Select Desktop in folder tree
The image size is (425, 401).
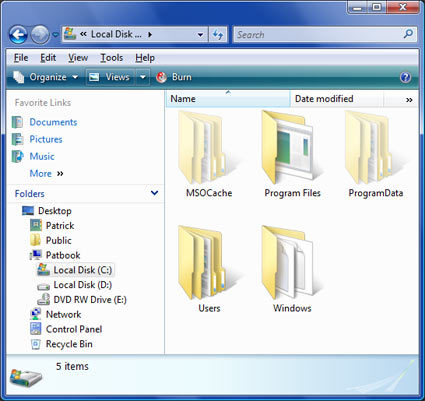(55, 211)
